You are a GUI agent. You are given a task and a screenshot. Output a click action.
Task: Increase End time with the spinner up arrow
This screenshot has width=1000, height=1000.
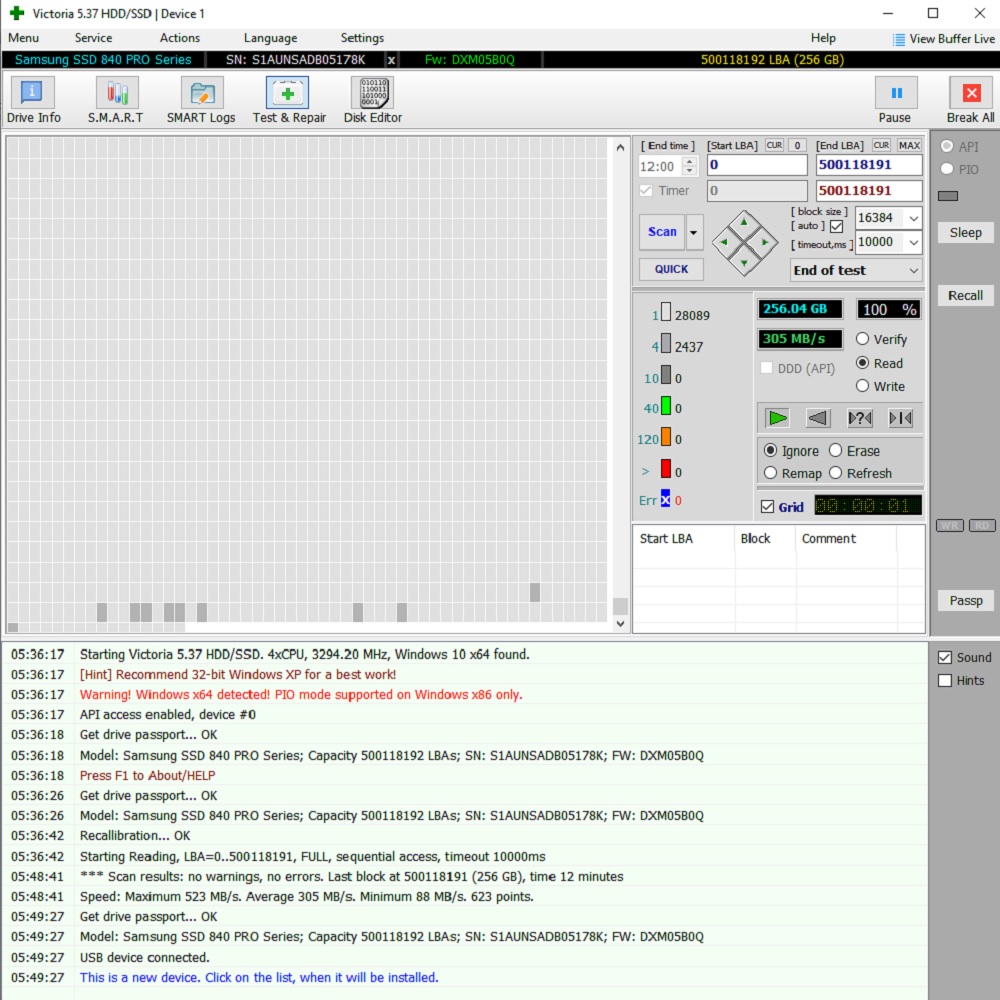point(689,161)
